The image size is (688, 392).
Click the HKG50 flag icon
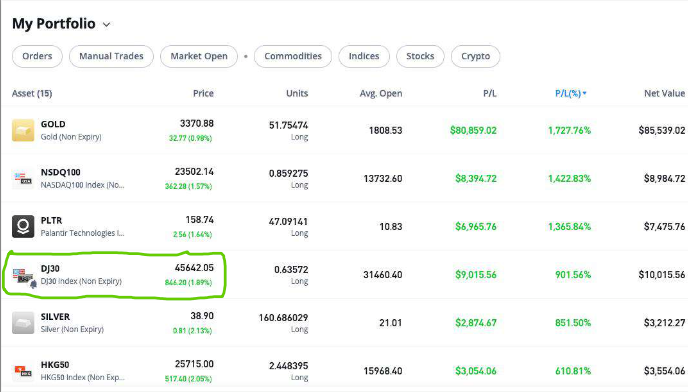[23, 371]
